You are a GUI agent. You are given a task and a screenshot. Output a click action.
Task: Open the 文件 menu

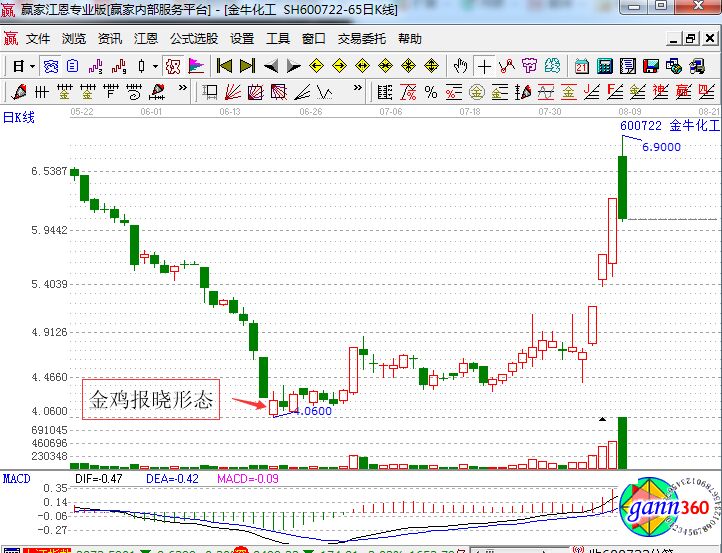(x=38, y=39)
